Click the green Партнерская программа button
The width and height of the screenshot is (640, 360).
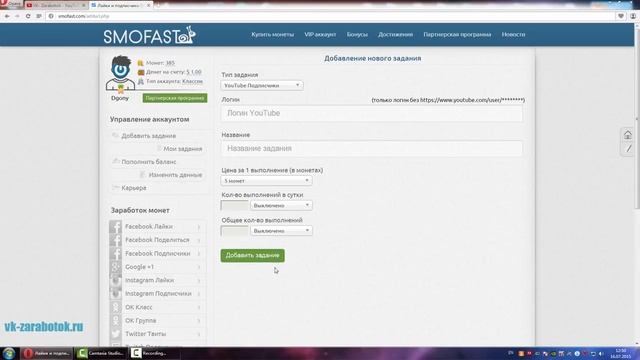(x=175, y=98)
